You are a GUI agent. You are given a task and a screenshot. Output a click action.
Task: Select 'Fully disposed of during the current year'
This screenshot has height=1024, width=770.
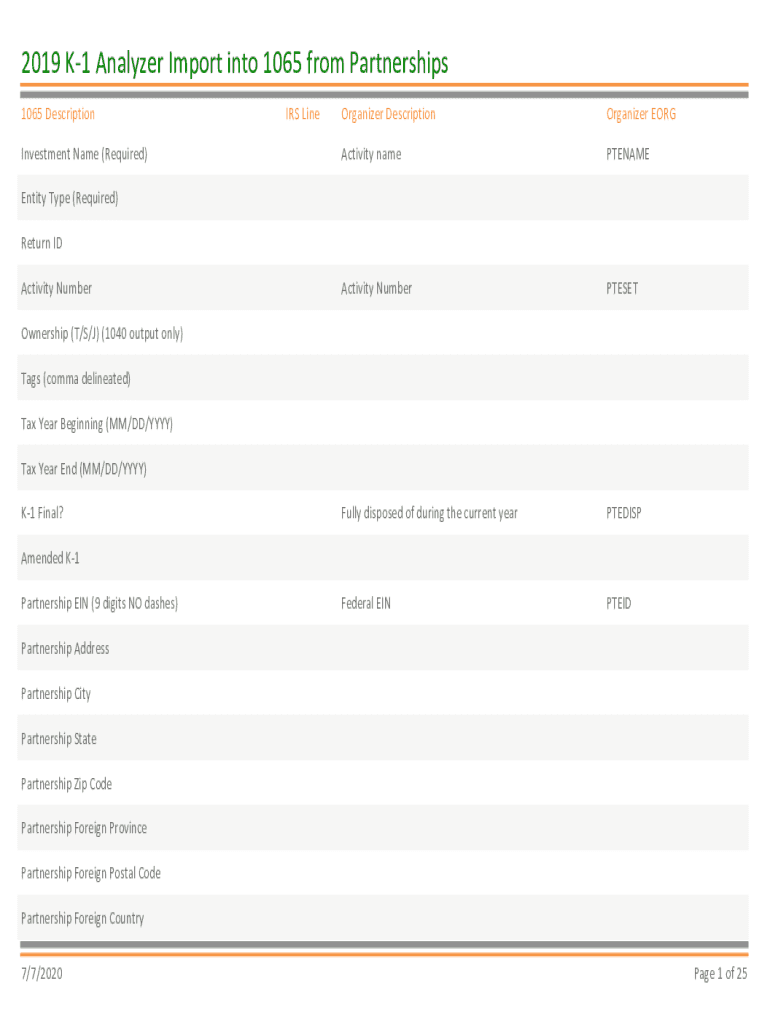point(429,513)
